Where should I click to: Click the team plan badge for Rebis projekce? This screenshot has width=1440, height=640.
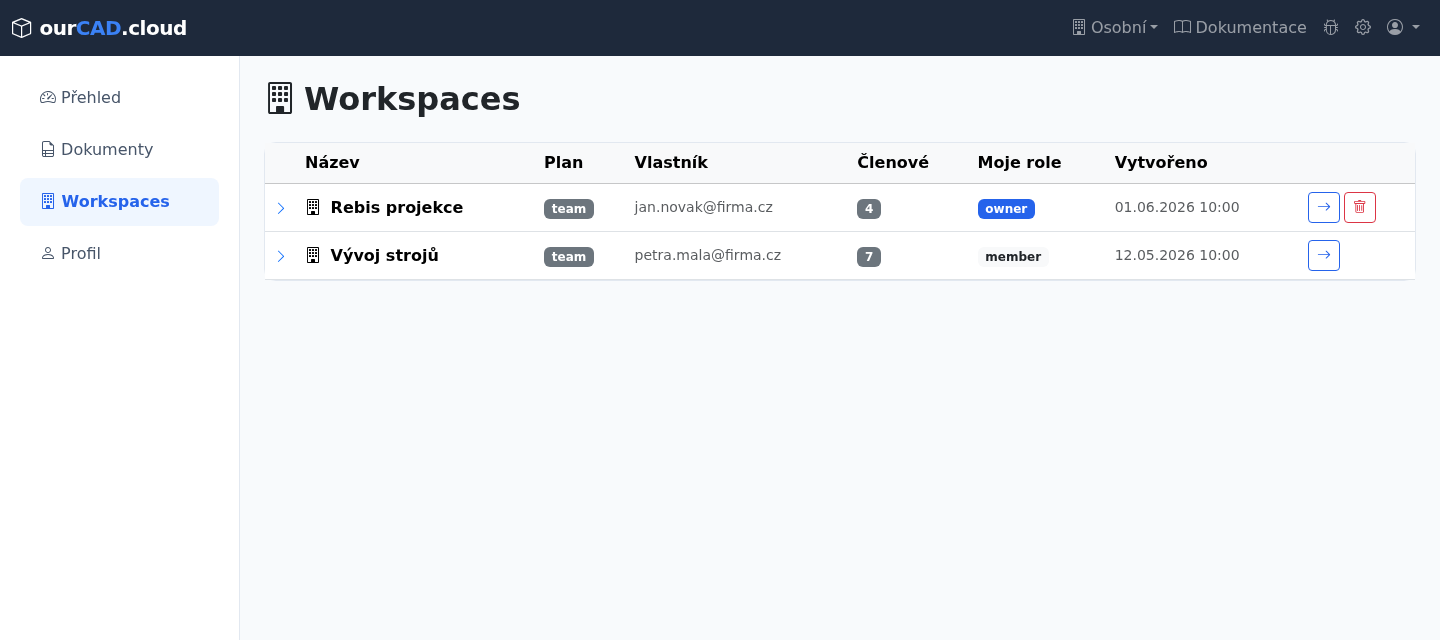(569, 209)
